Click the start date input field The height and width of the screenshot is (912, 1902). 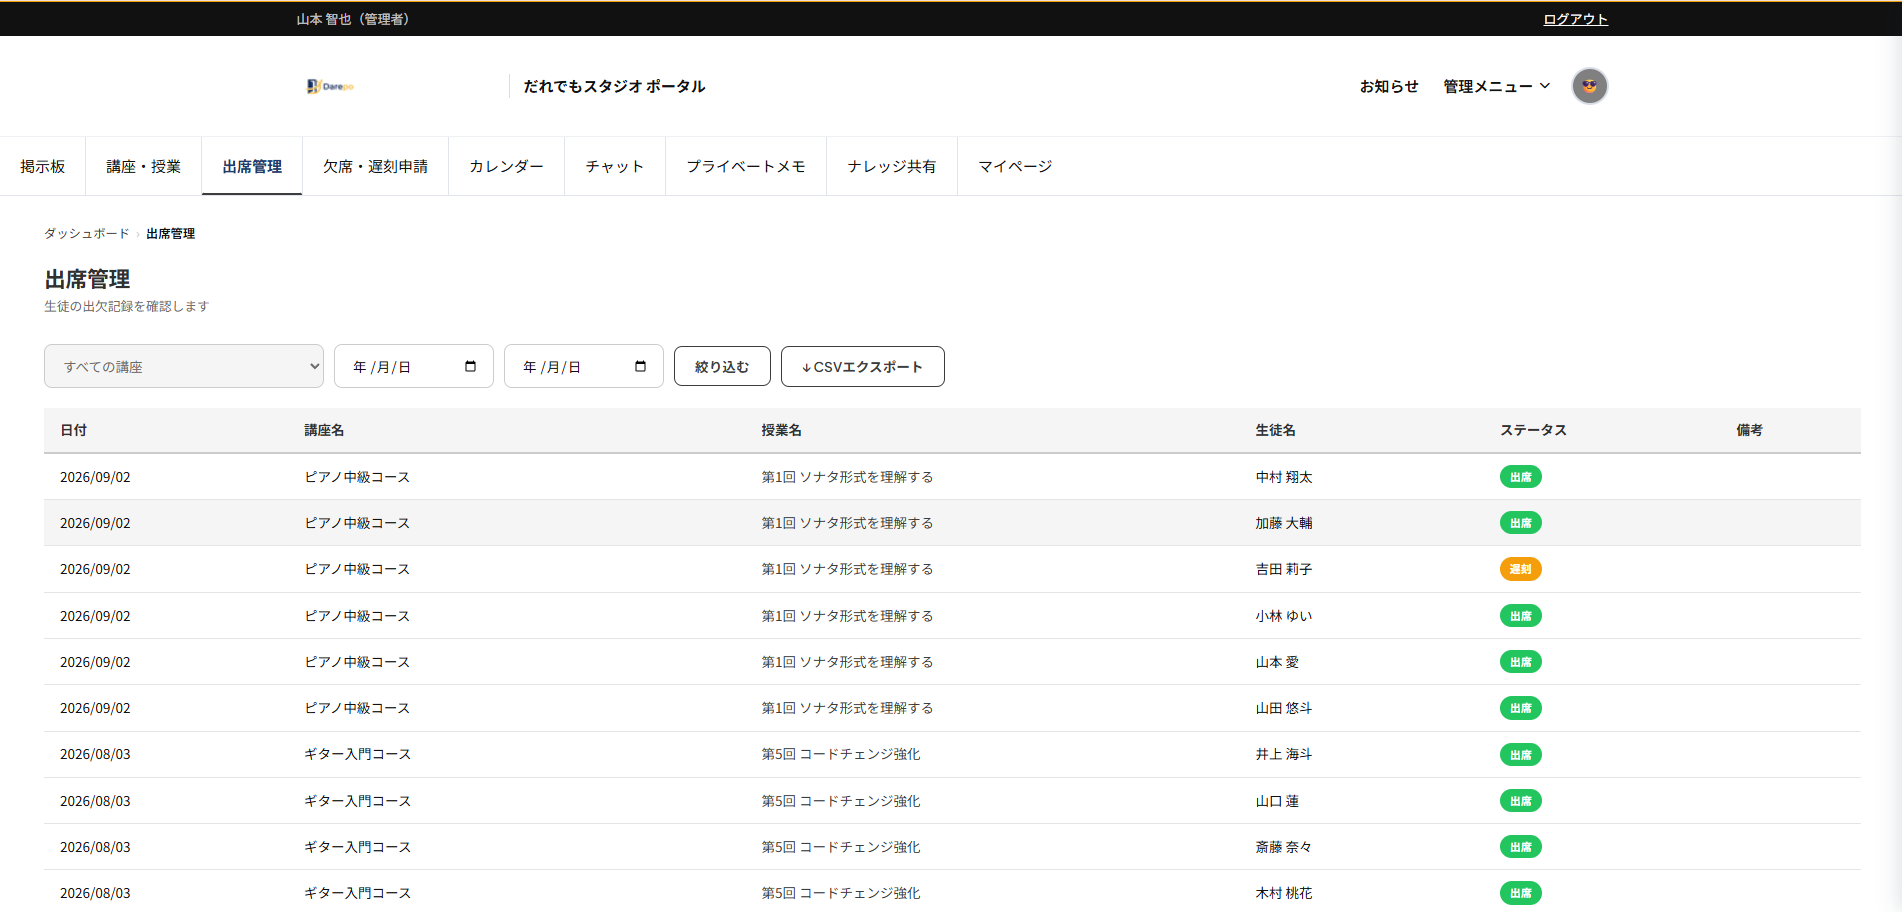pos(414,366)
